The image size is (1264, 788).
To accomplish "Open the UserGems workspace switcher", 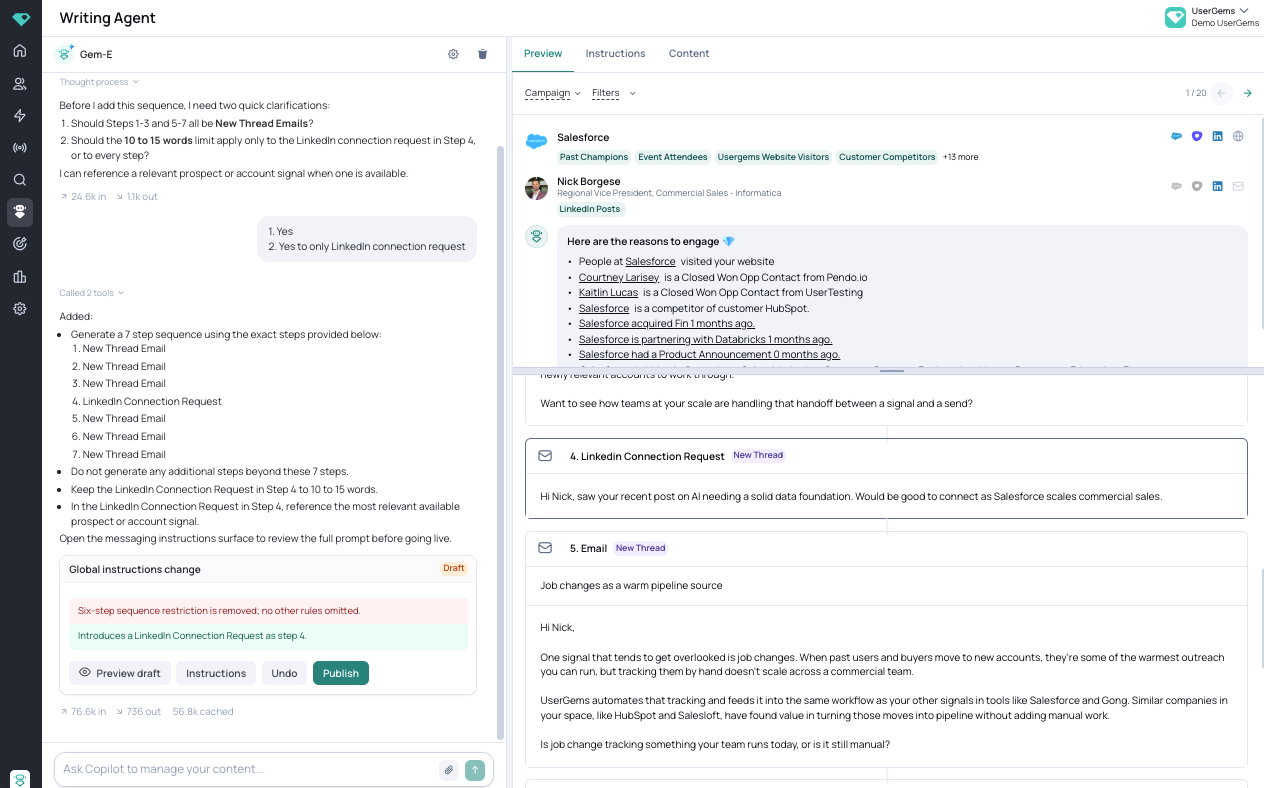I will click(1212, 17).
